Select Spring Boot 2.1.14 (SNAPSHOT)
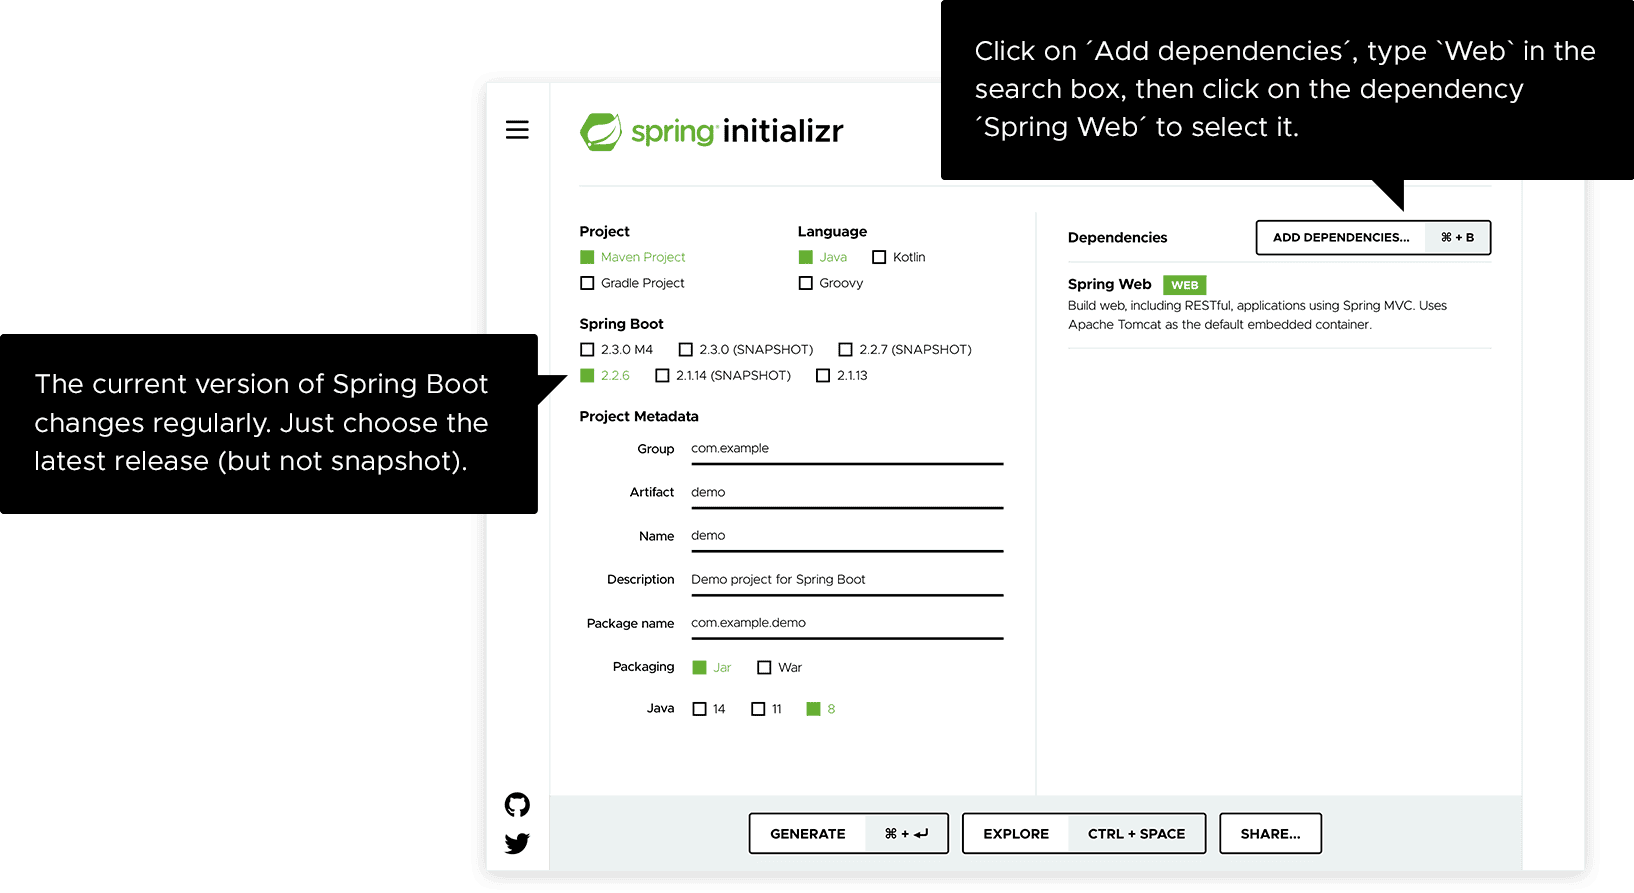 [723, 375]
